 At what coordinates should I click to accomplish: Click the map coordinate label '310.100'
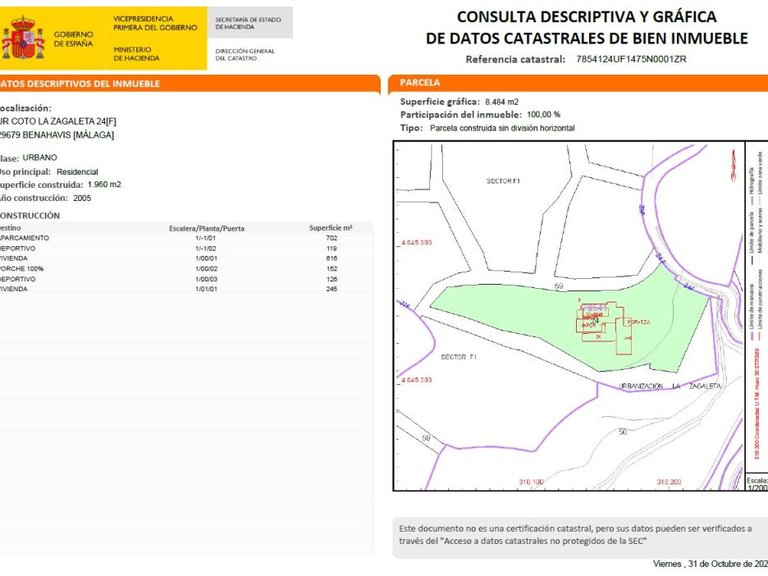point(531,482)
